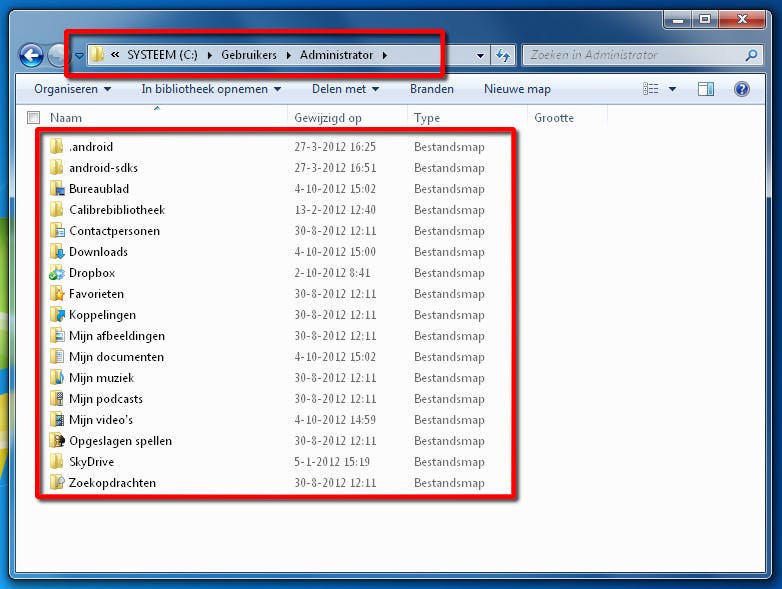Select the Calibrebibliotheek folder icon

tap(57, 209)
